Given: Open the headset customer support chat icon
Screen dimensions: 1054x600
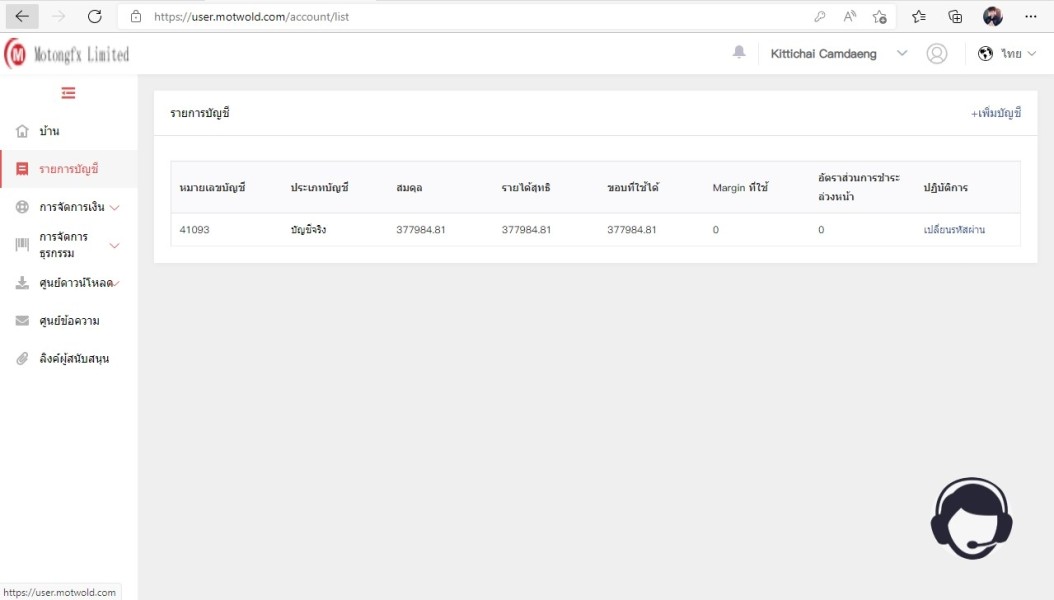Looking at the screenshot, I should click(x=971, y=518).
